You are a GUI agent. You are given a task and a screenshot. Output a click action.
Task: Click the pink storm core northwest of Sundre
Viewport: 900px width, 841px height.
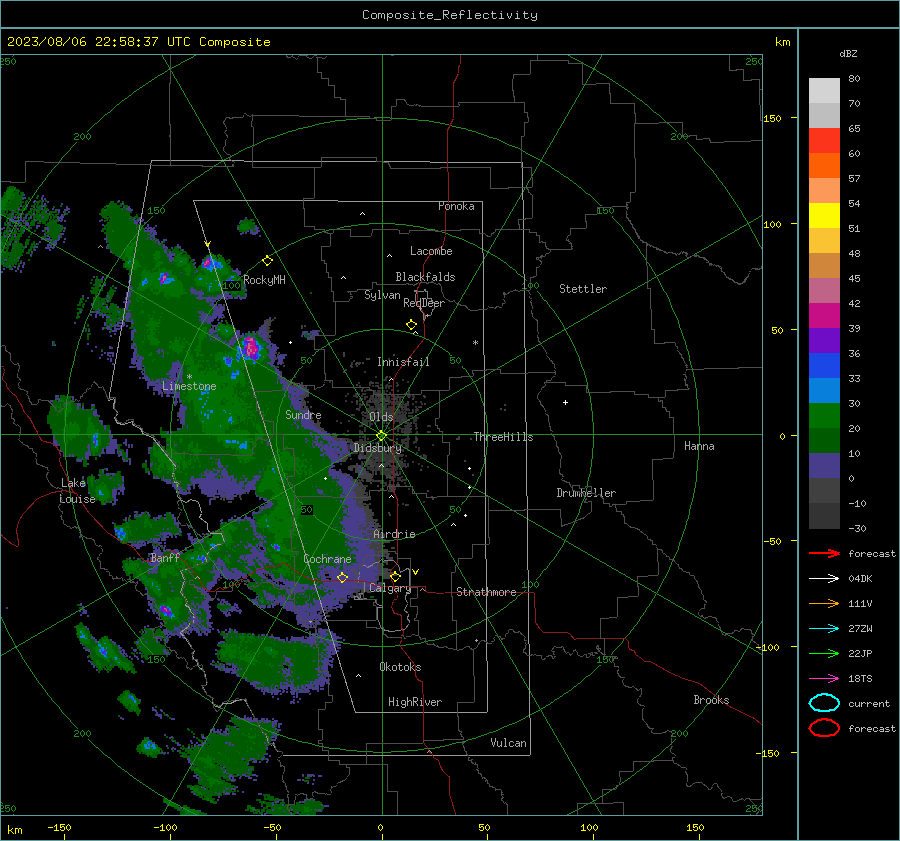pos(250,347)
